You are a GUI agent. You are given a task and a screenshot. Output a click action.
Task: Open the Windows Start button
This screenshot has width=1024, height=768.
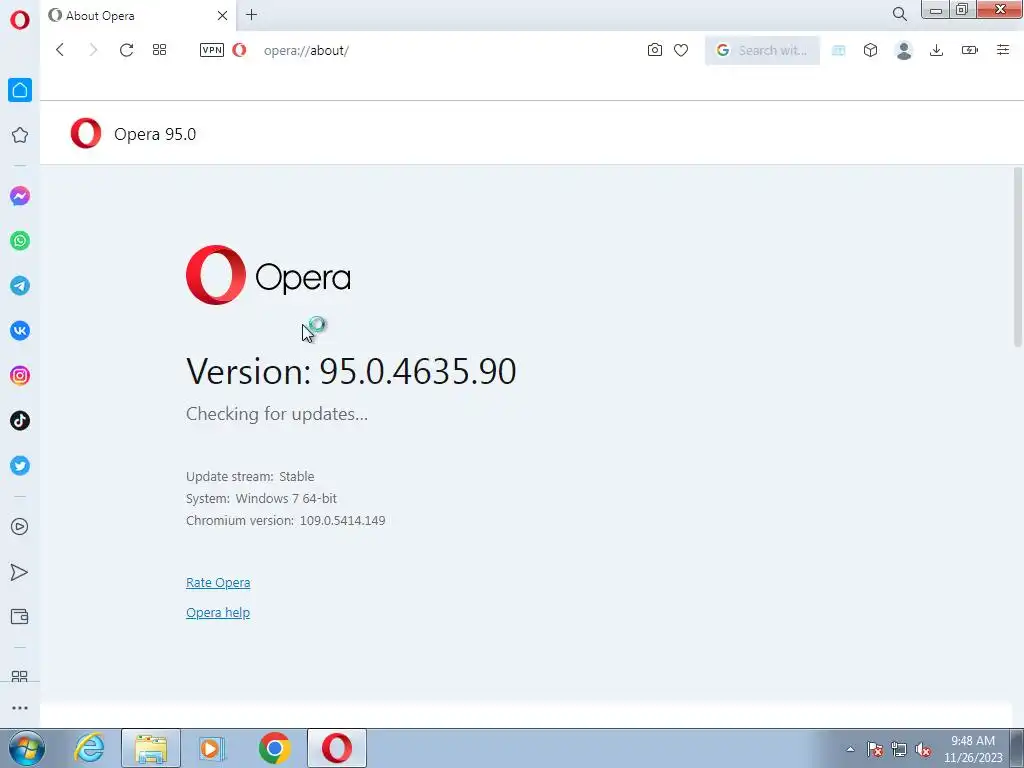pyautogui.click(x=26, y=748)
